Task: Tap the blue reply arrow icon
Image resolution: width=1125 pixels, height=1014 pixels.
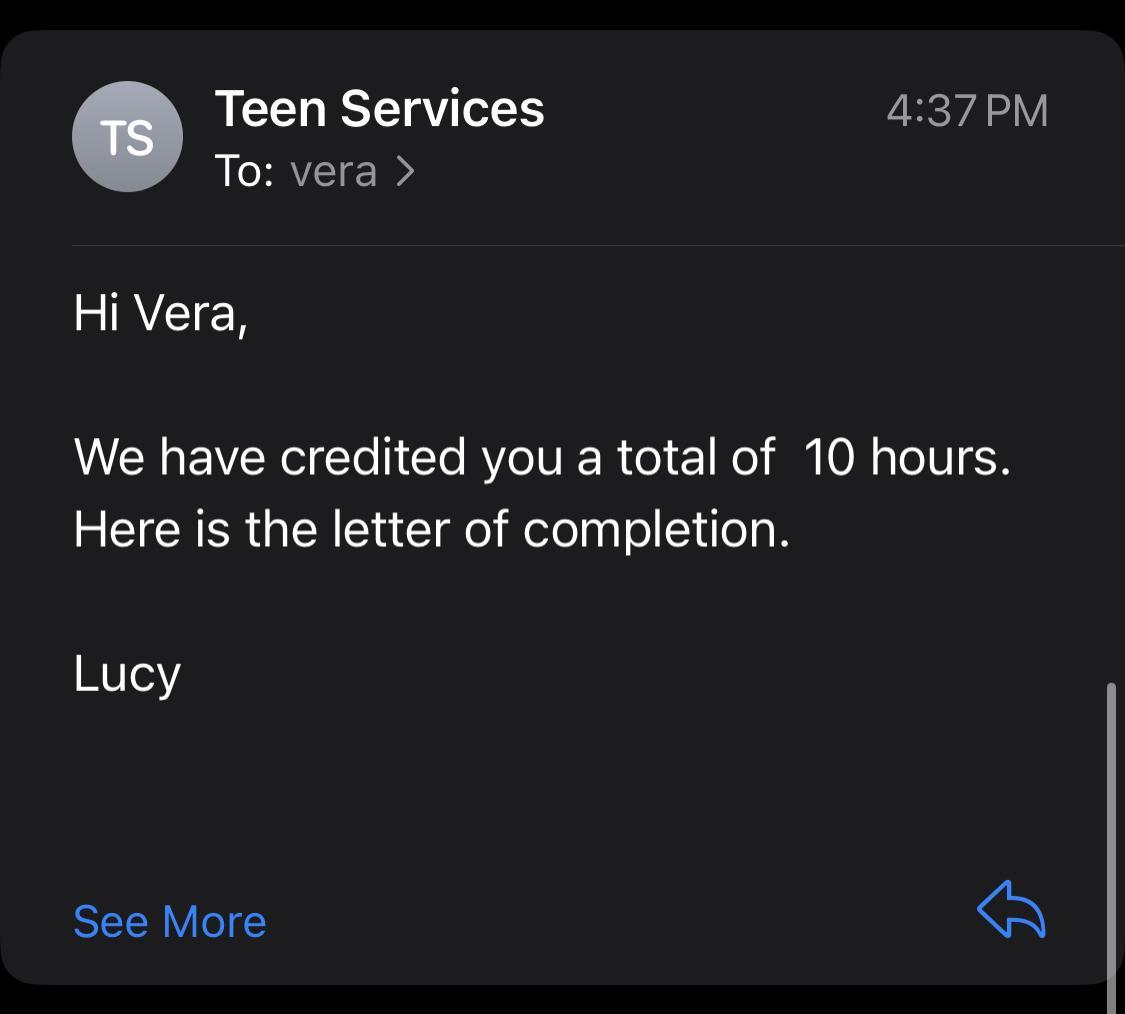Action: tap(1010, 910)
